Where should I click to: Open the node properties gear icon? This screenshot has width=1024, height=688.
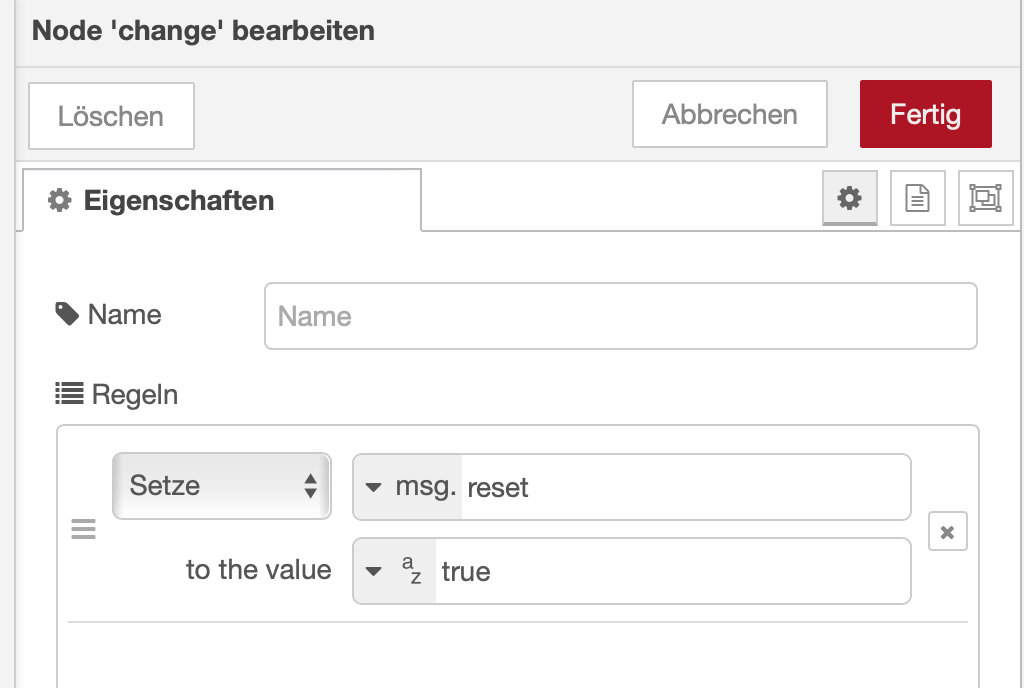pyautogui.click(x=849, y=198)
